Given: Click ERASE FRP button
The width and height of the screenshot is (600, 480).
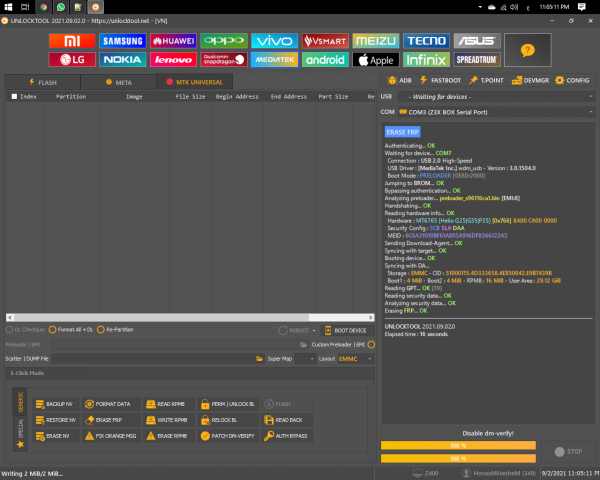Looking at the screenshot, I should [111, 420].
